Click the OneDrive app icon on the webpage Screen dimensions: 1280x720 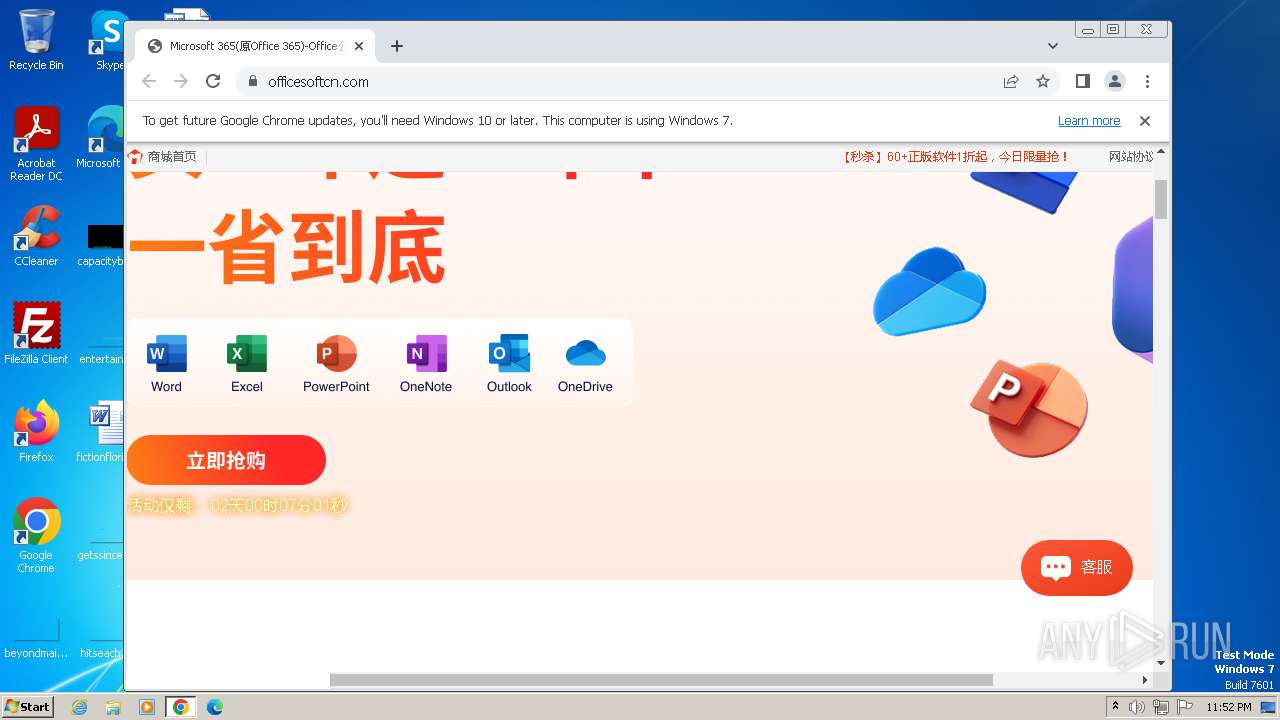[585, 354]
